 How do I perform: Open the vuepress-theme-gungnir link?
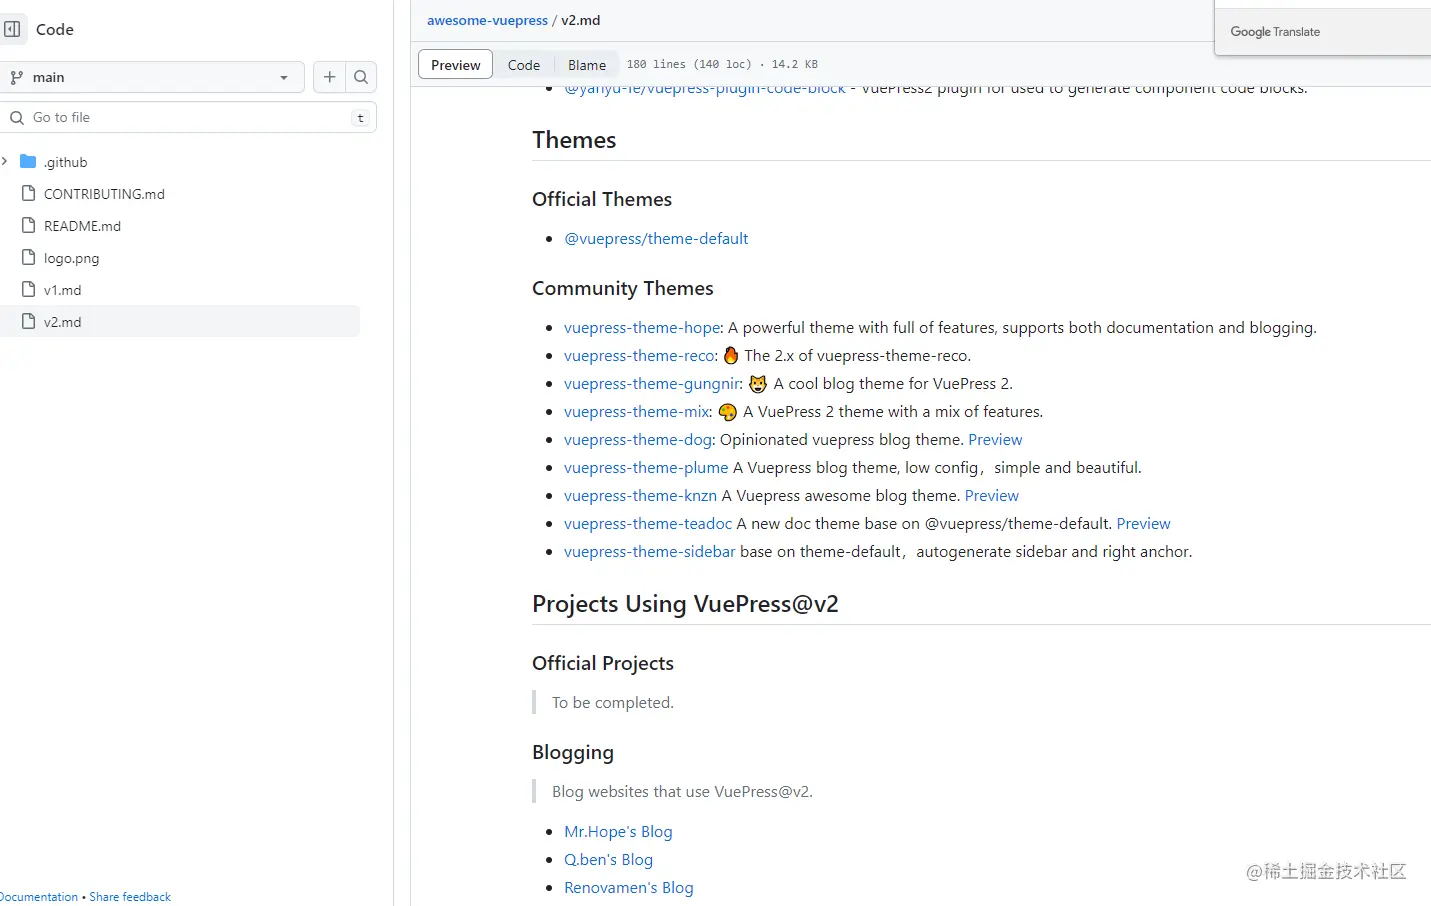[651, 384]
